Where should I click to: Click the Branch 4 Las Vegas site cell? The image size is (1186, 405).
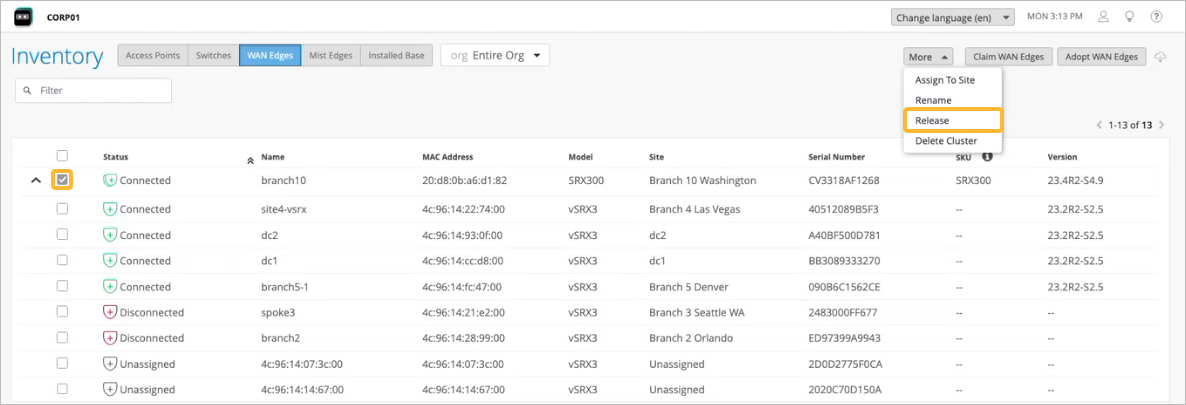tap(694, 209)
